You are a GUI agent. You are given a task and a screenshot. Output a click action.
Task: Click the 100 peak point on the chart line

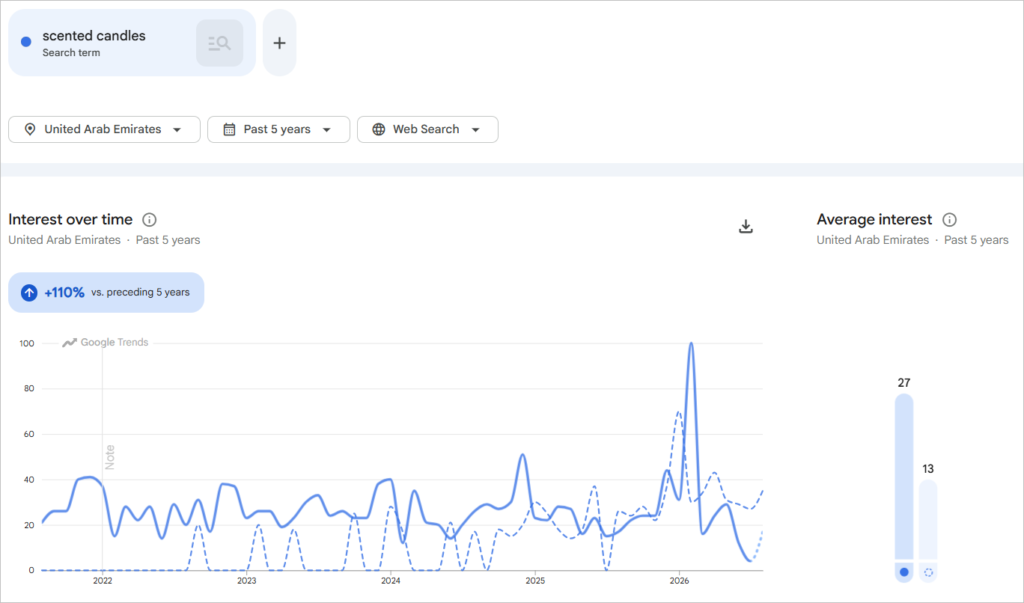click(x=691, y=344)
